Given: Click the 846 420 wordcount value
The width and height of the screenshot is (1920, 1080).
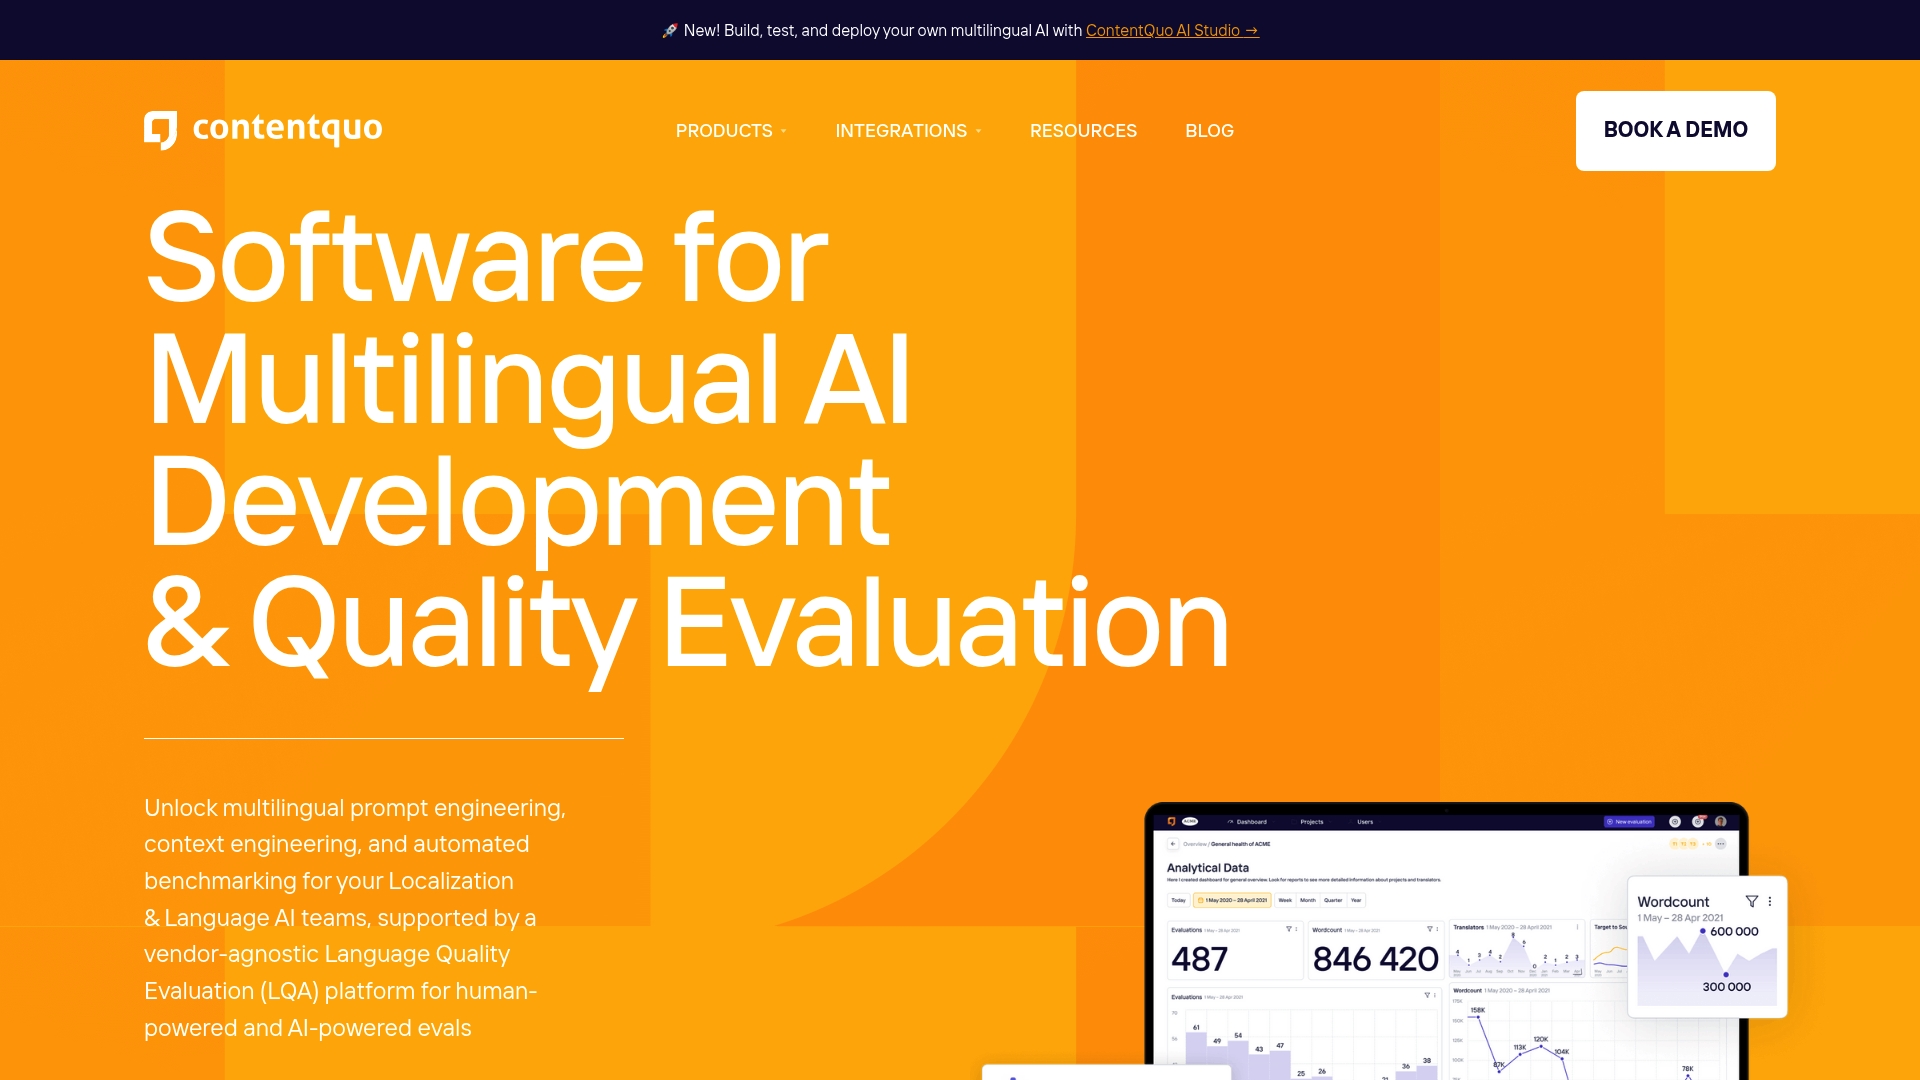Looking at the screenshot, I should click(1375, 959).
